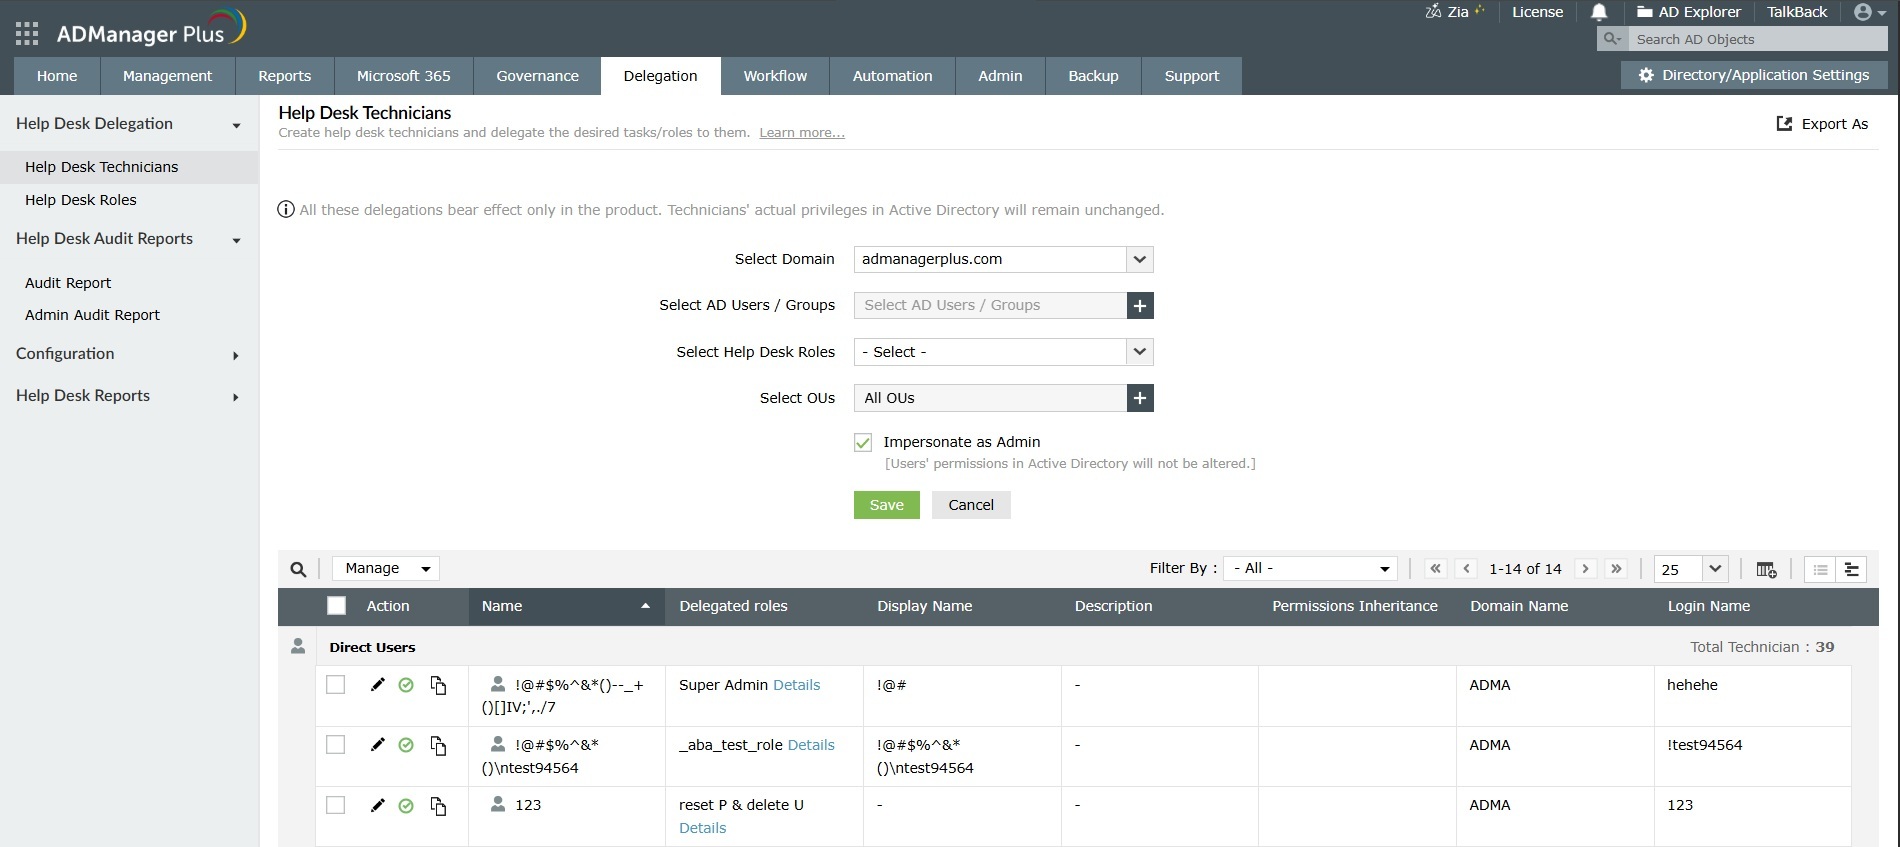Open the Reports tab
Screen dimensions: 1900x847
pos(284,76)
